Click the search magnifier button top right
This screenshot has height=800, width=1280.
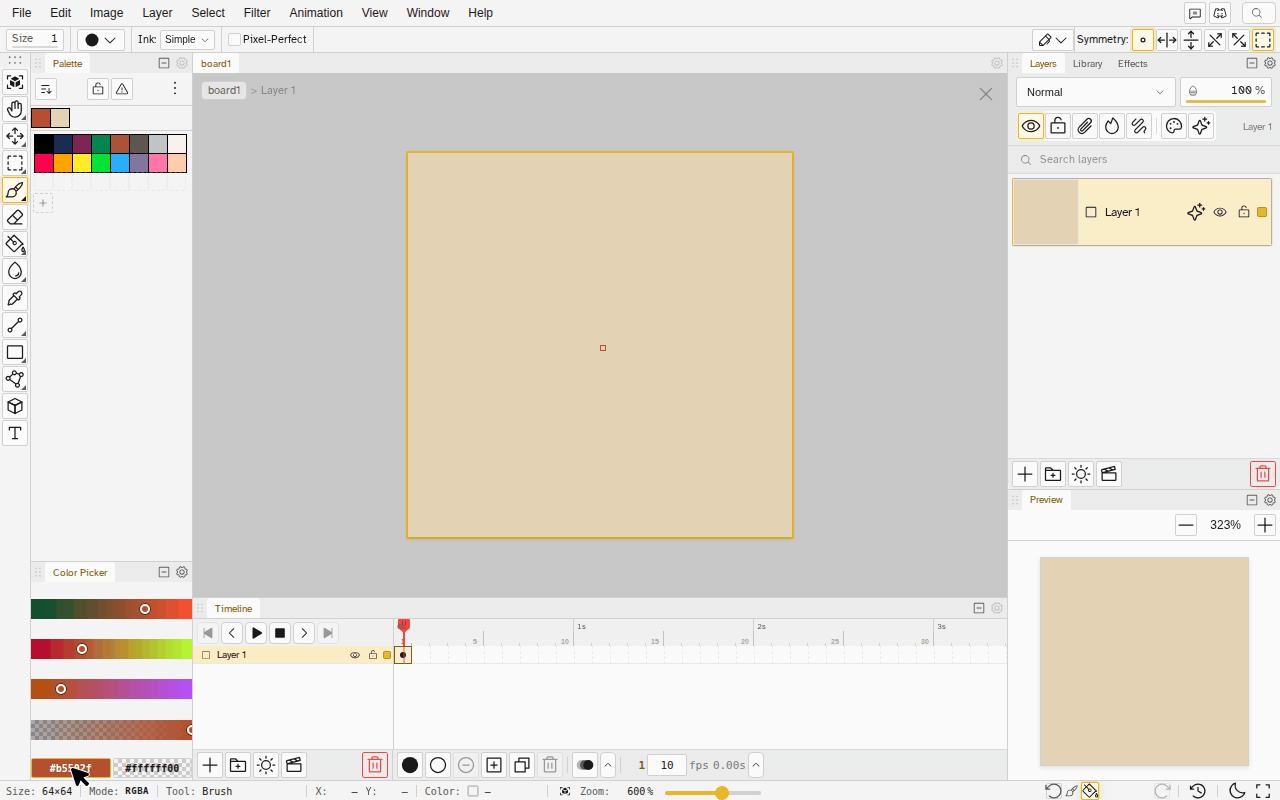[1257, 13]
